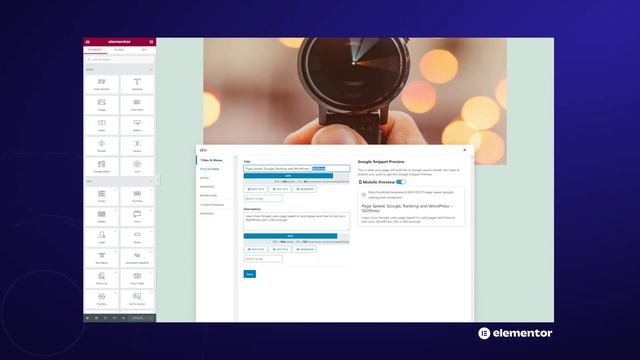The width and height of the screenshot is (640, 360).
Task: Close the SEO panel
Action: pyautogui.click(x=464, y=150)
